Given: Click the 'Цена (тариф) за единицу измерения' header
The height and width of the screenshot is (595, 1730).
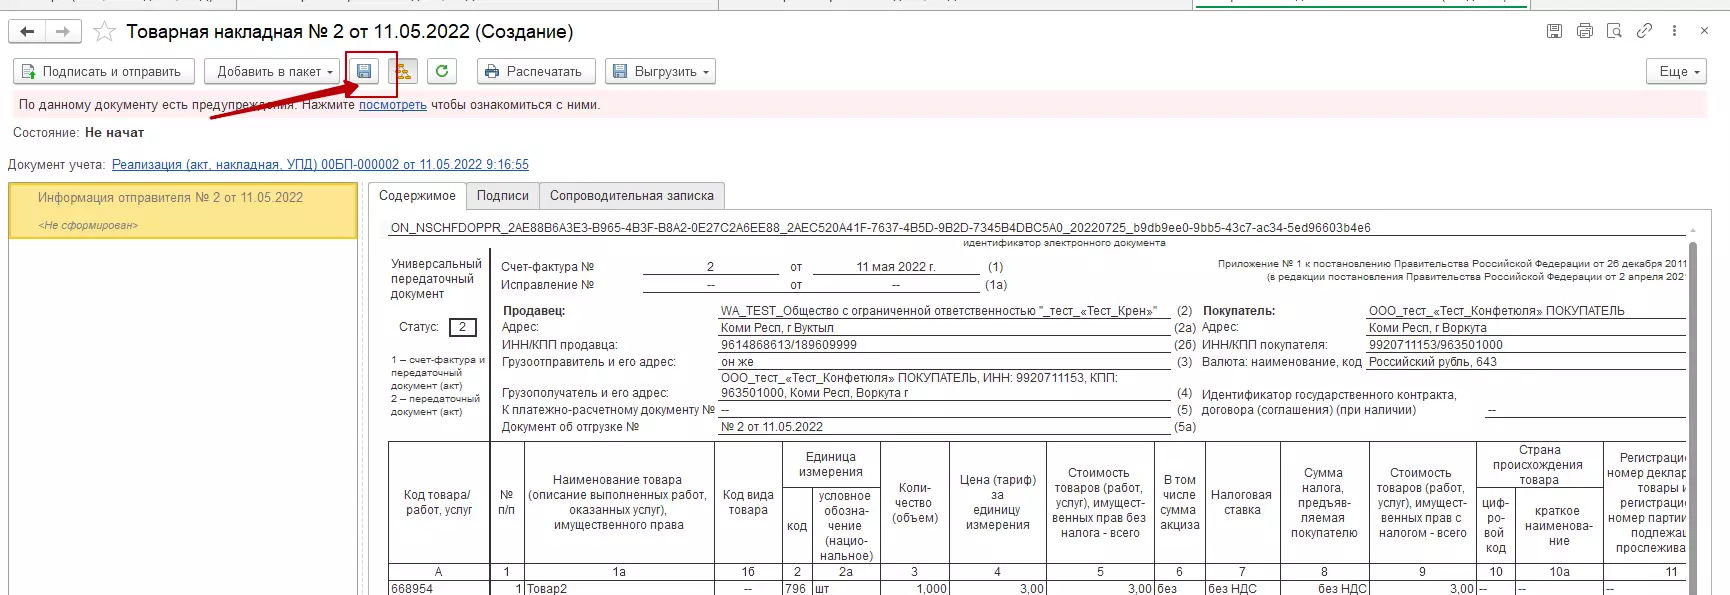Looking at the screenshot, I should [x=997, y=502].
